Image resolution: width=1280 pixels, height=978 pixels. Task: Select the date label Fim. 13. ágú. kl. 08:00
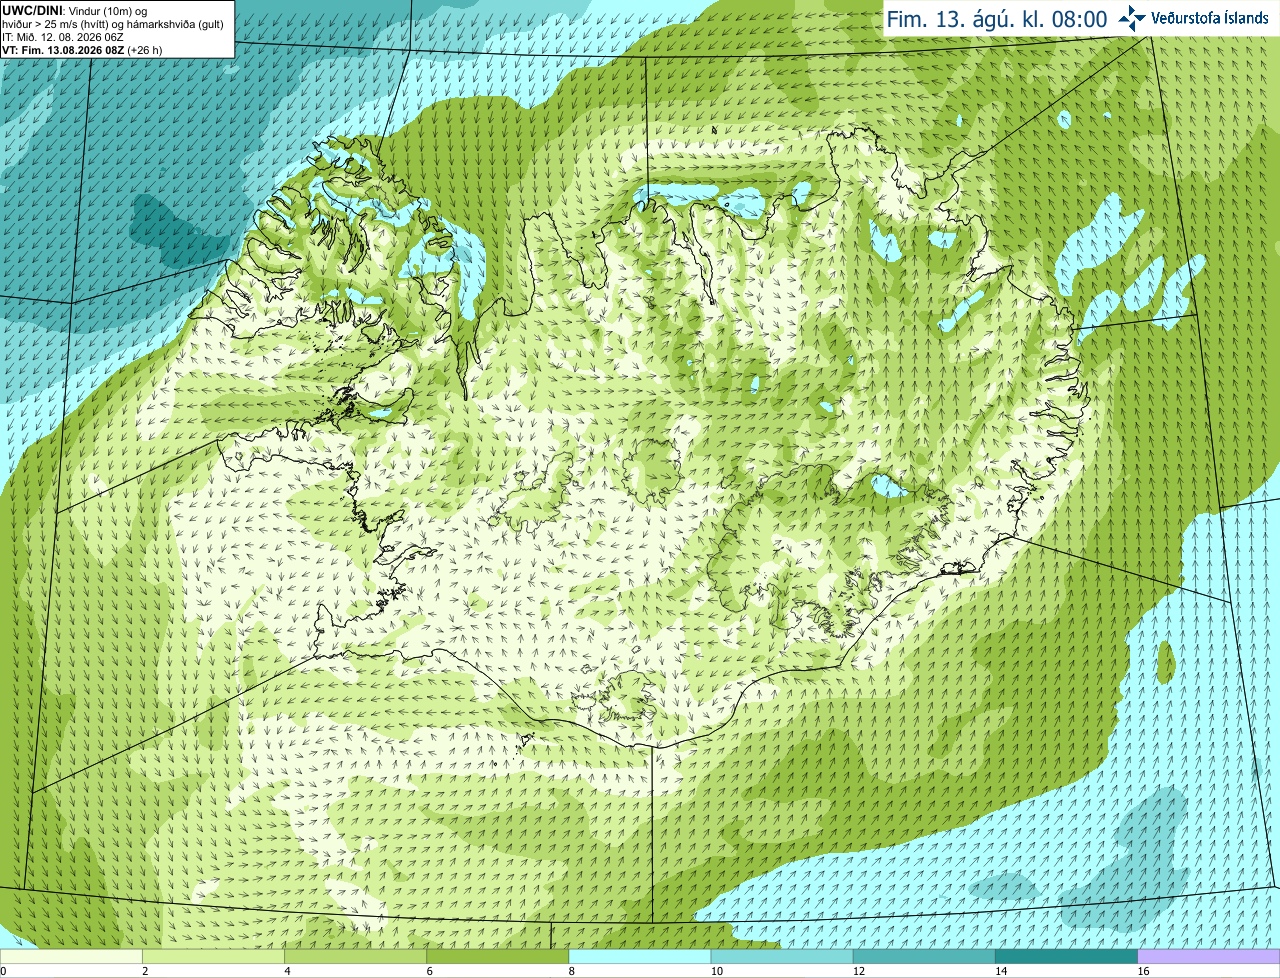click(x=997, y=19)
